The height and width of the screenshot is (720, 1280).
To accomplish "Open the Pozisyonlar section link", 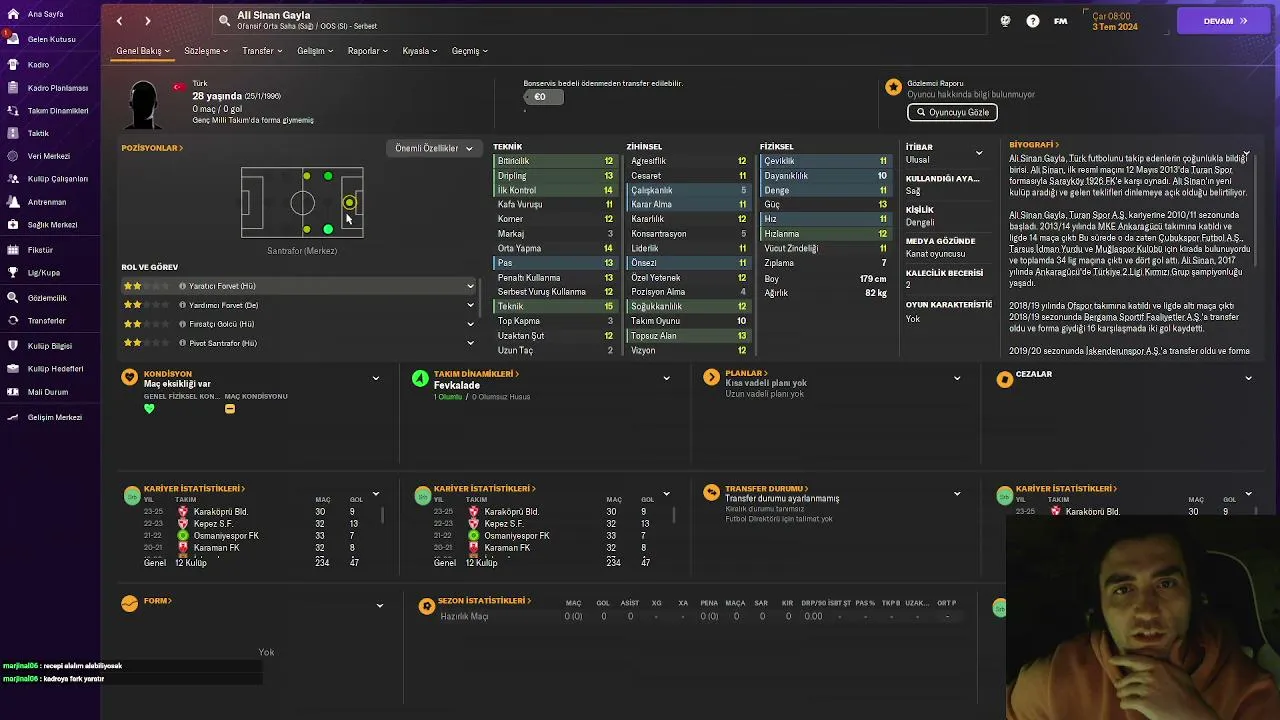I will [x=152, y=148].
